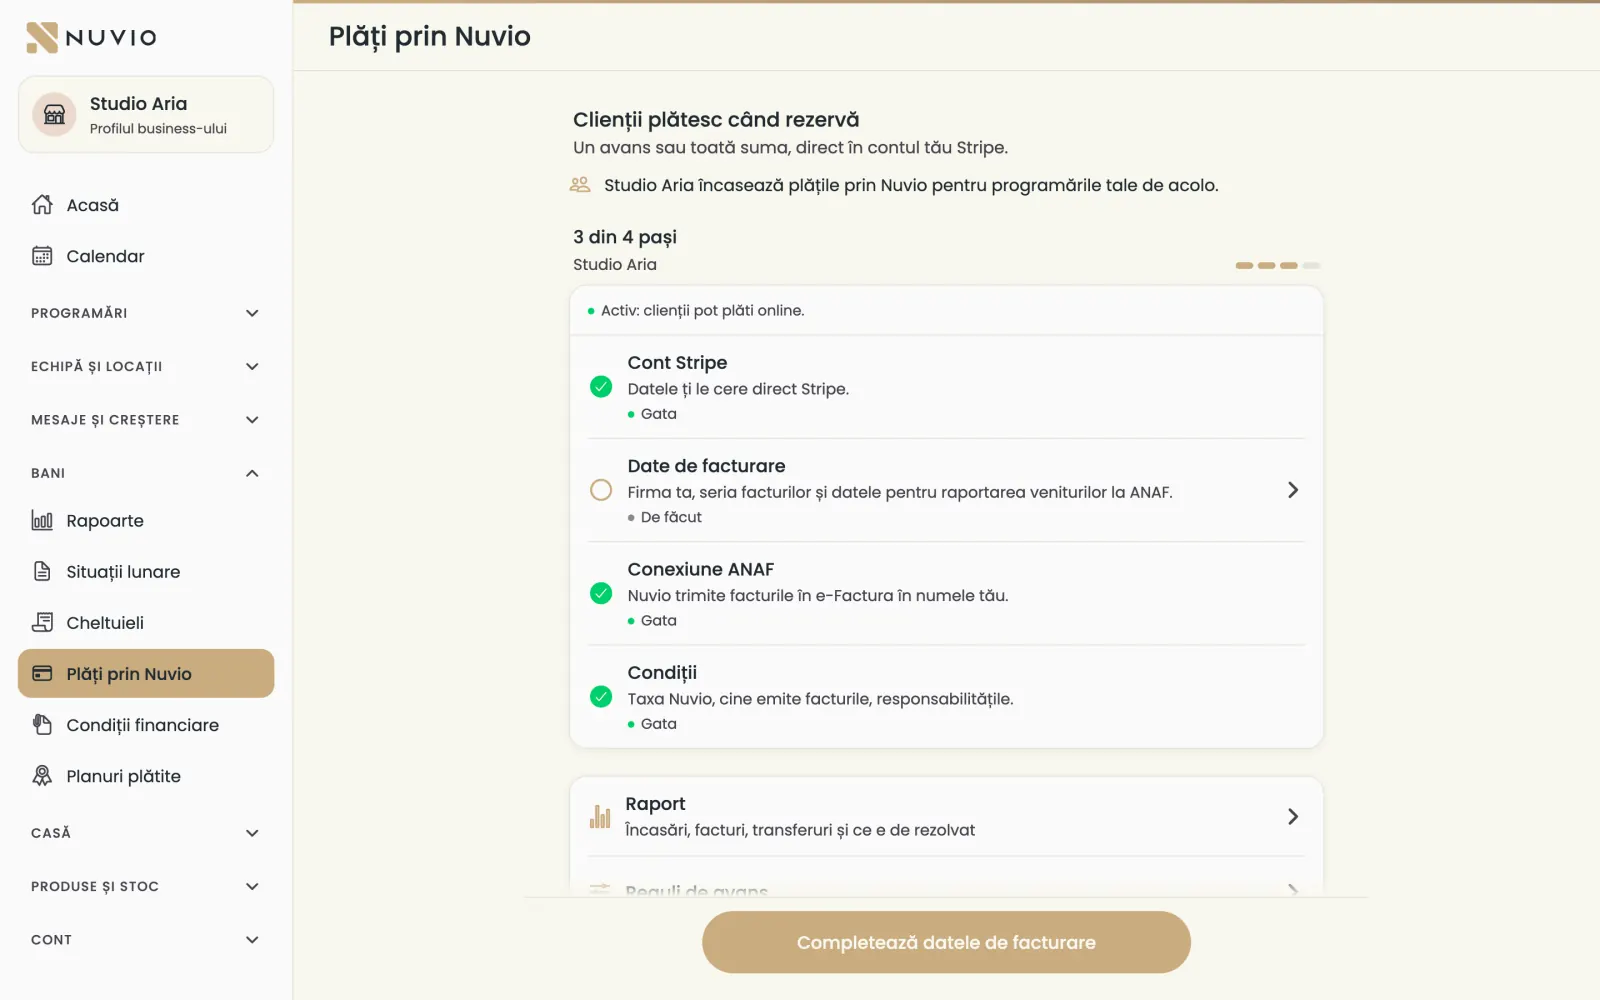Click the Condiții step title

[x=662, y=673]
